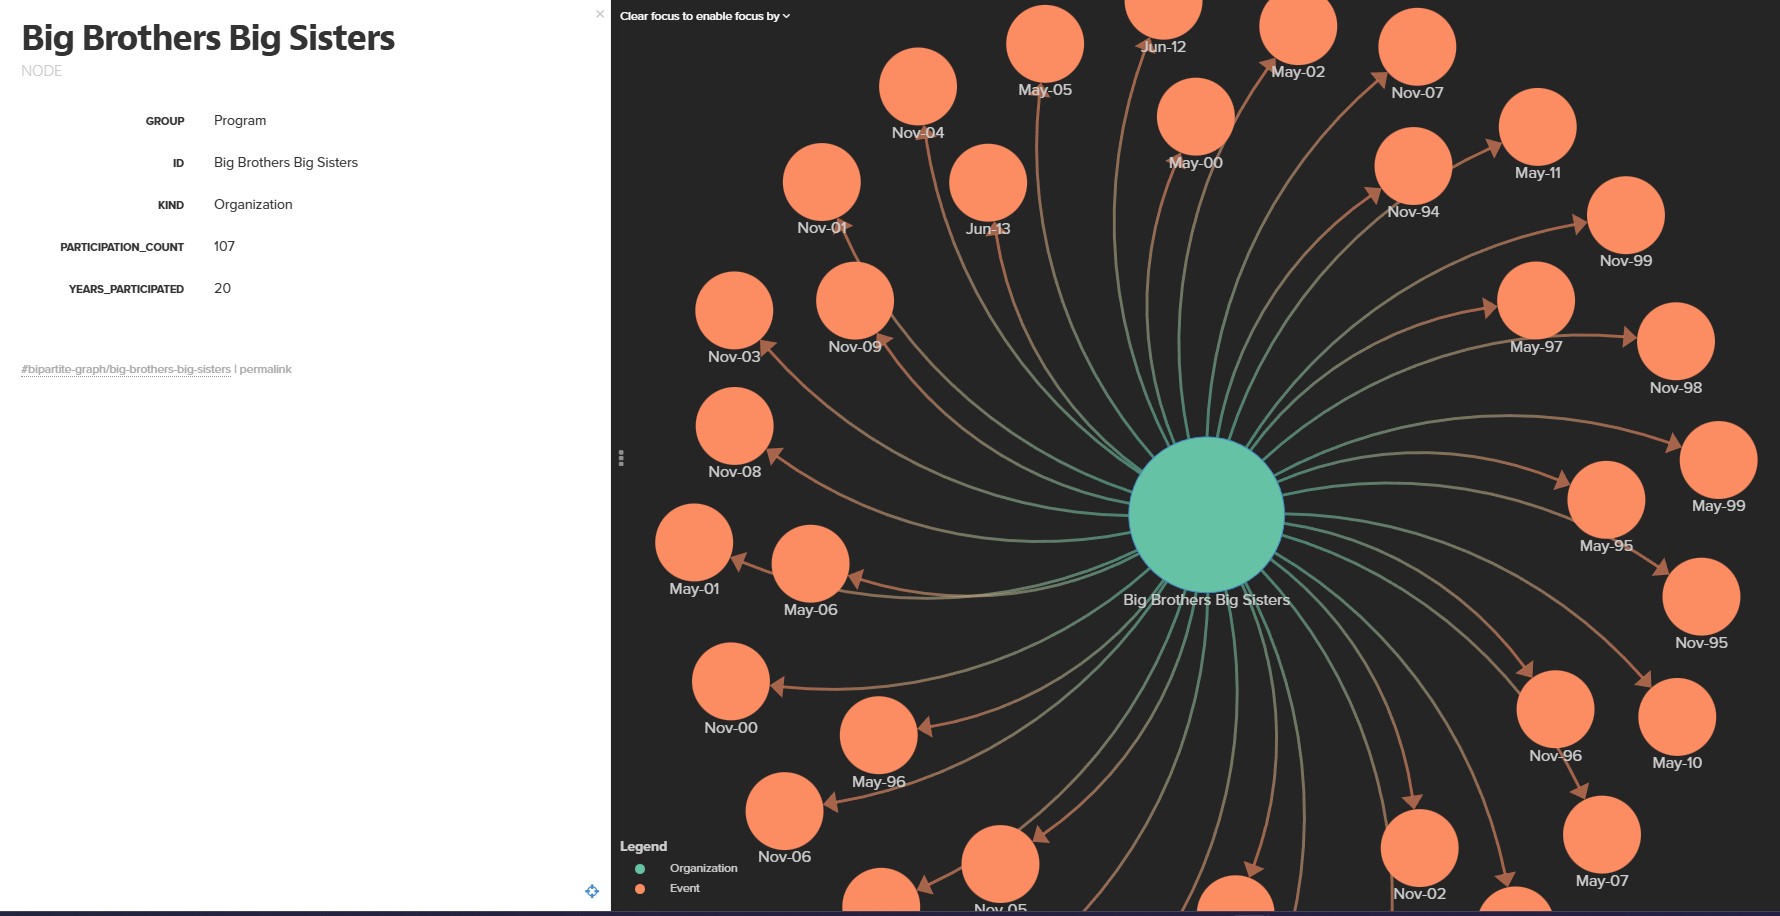This screenshot has width=1780, height=916.
Task: Select the Nov-98 event node
Action: coord(1676,341)
